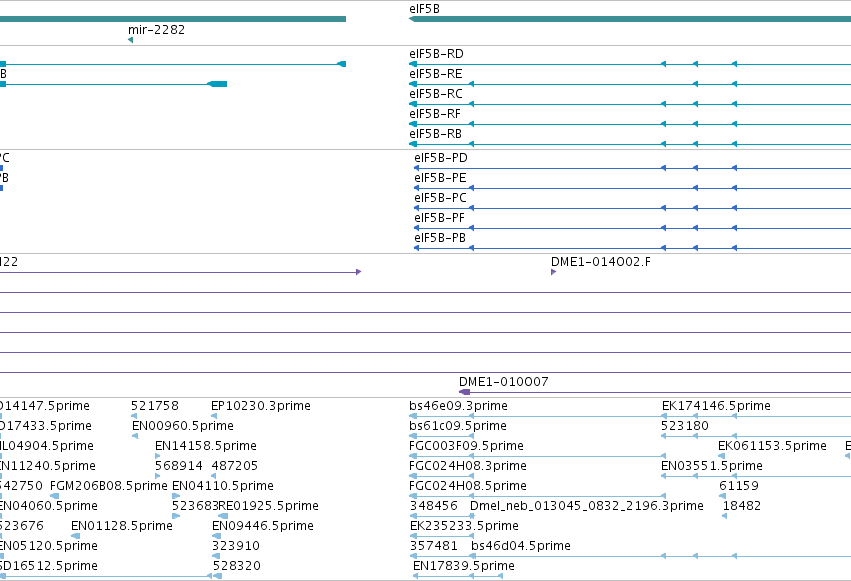Select EST FGM206B08.5prime

(x=109, y=486)
